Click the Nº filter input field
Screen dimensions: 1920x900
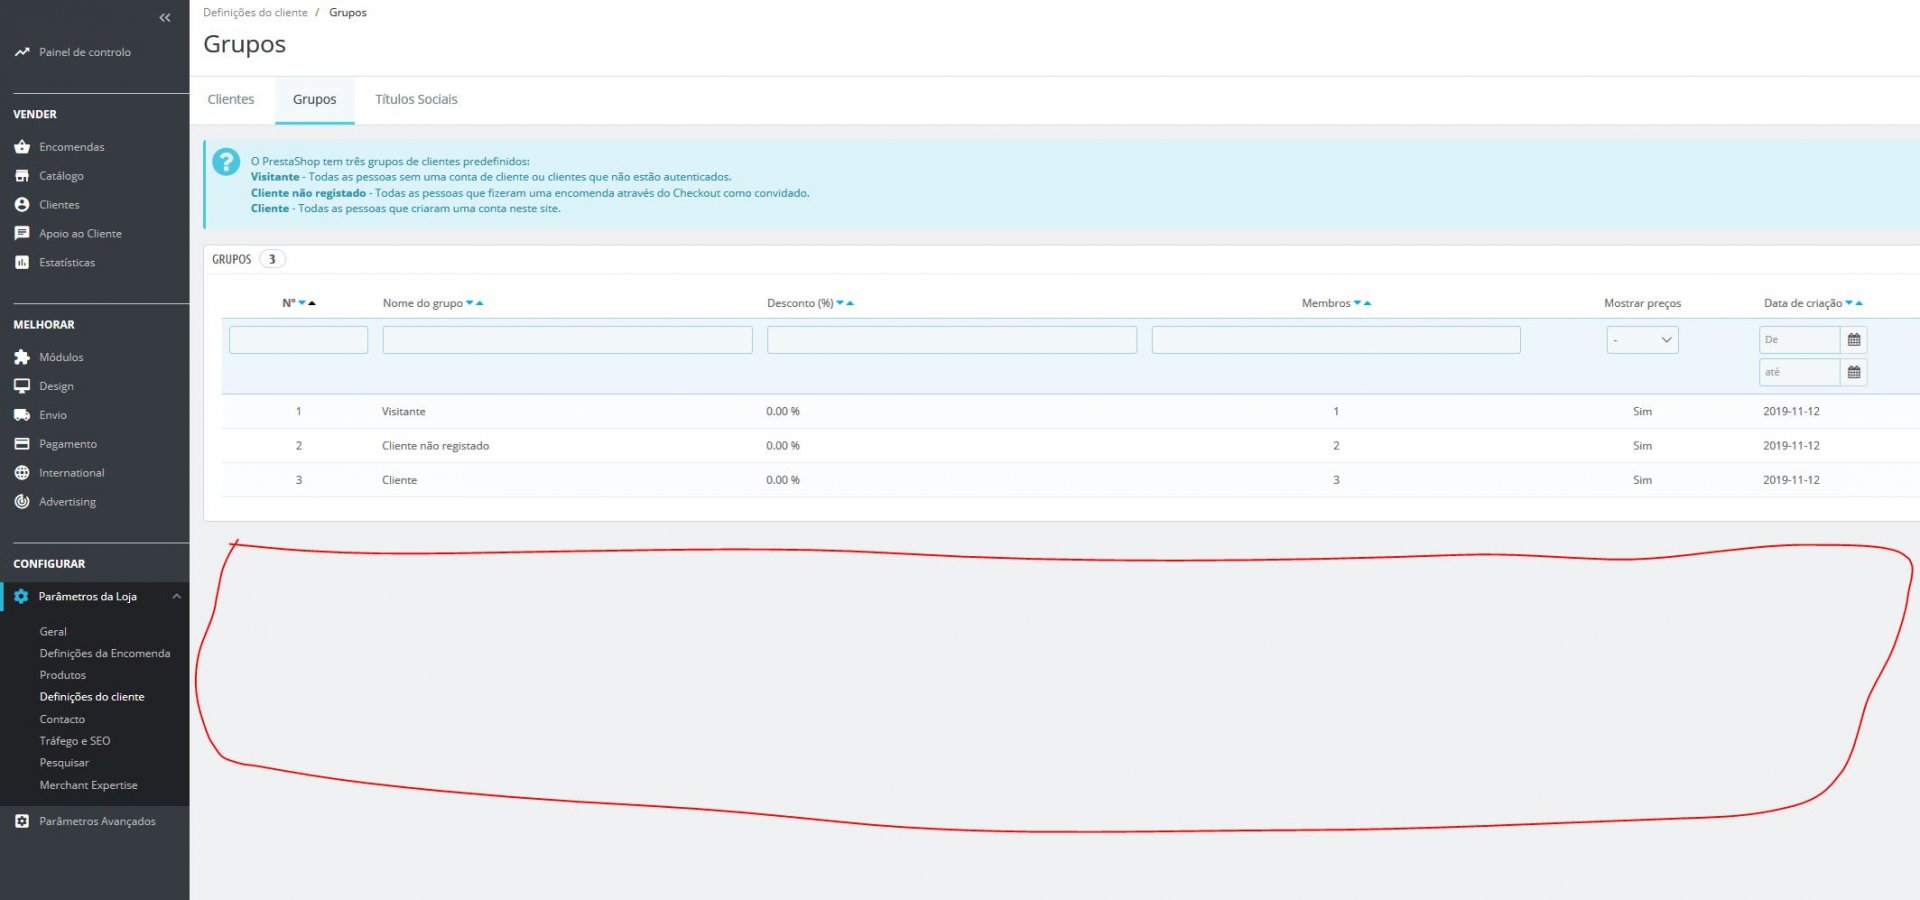click(x=298, y=340)
